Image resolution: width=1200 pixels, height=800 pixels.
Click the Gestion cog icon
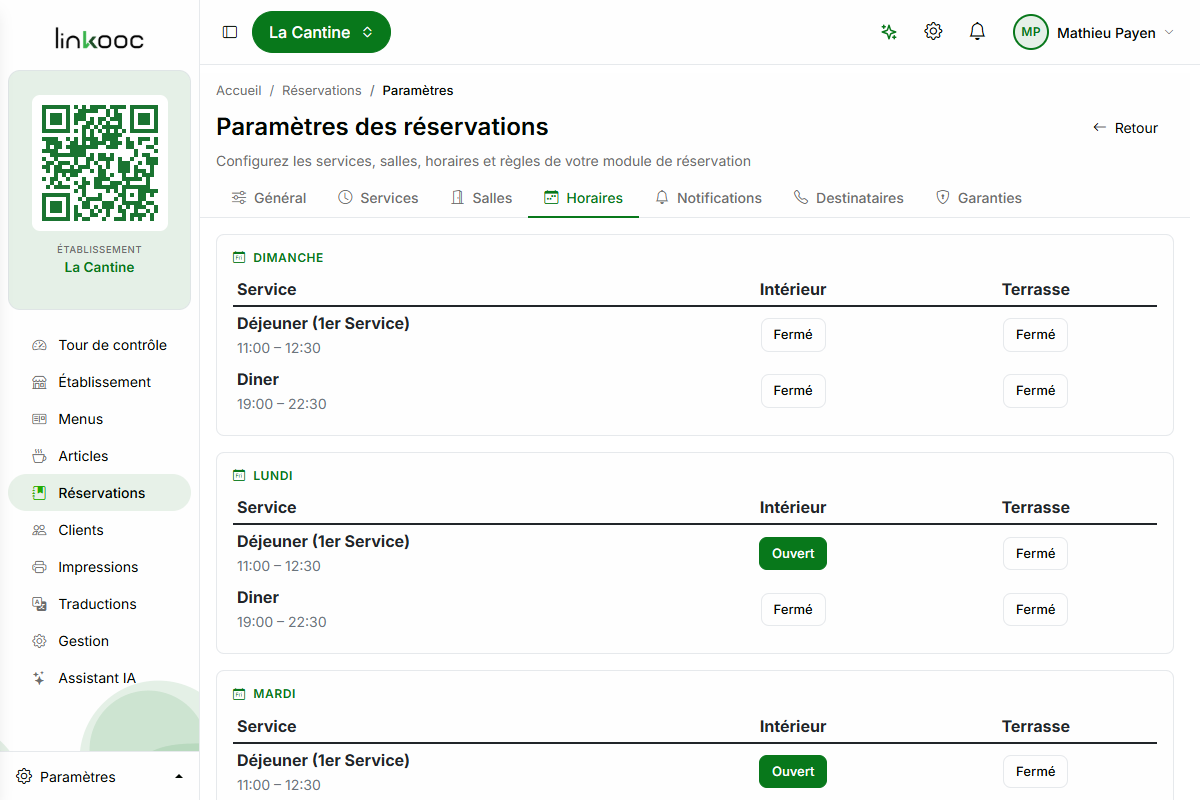[40, 641]
